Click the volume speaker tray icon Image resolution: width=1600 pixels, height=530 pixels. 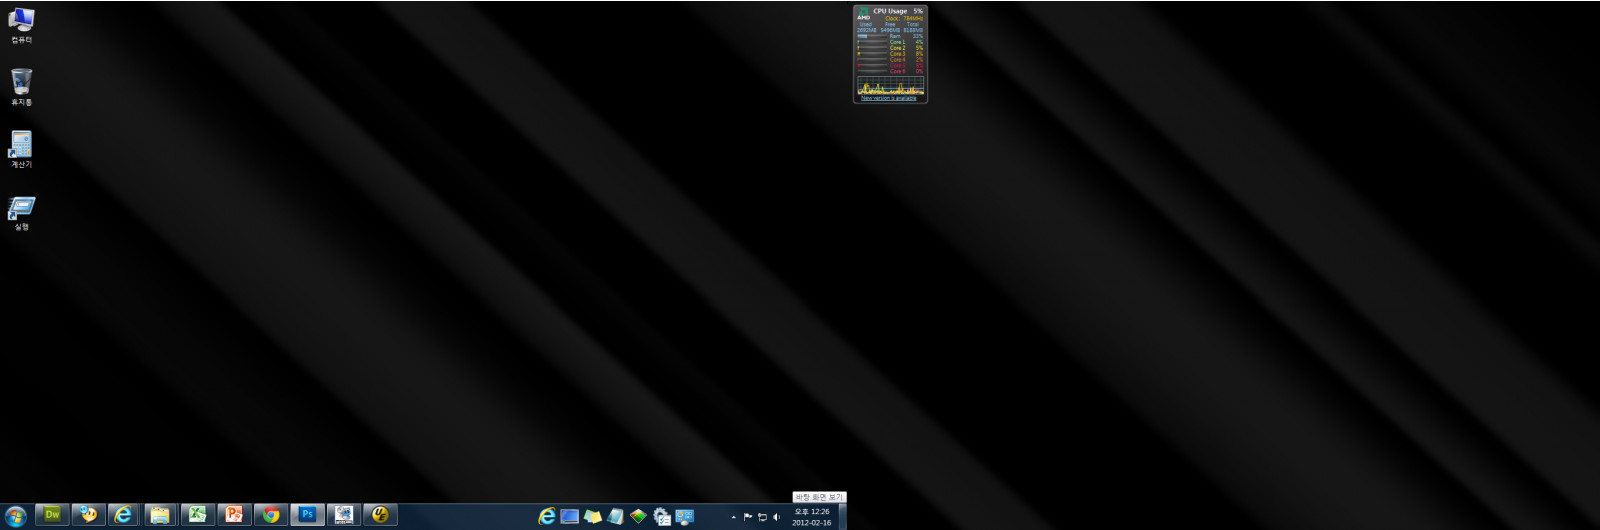pyautogui.click(x=776, y=517)
